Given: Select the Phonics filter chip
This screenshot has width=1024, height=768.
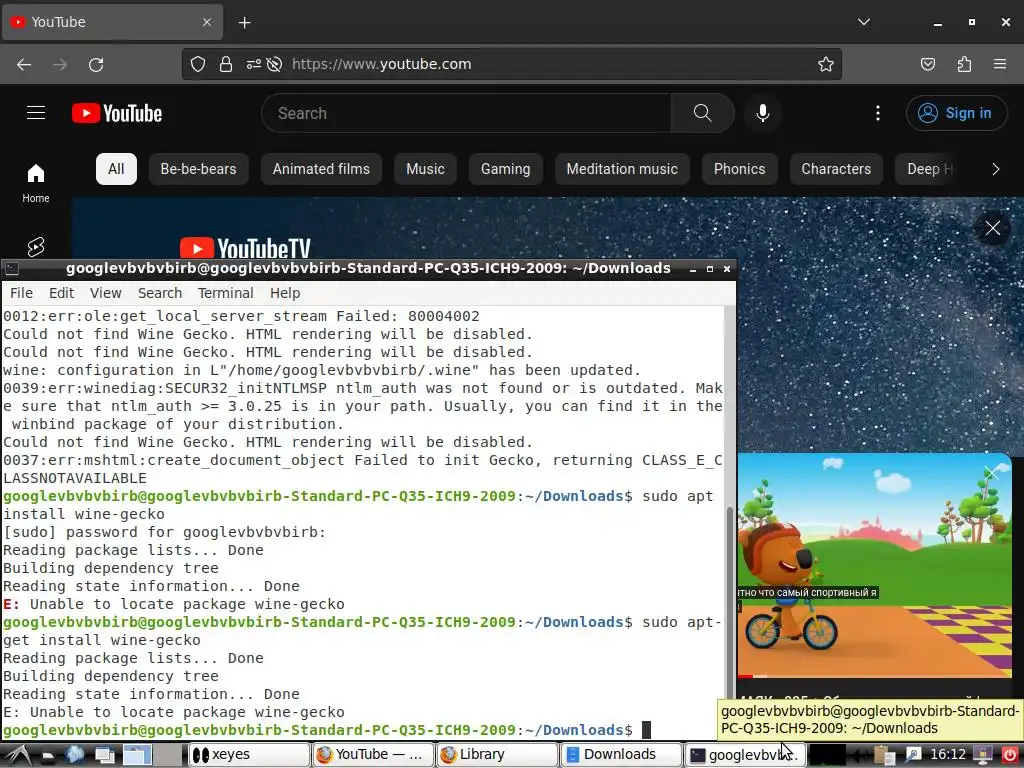Looking at the screenshot, I should [739, 169].
